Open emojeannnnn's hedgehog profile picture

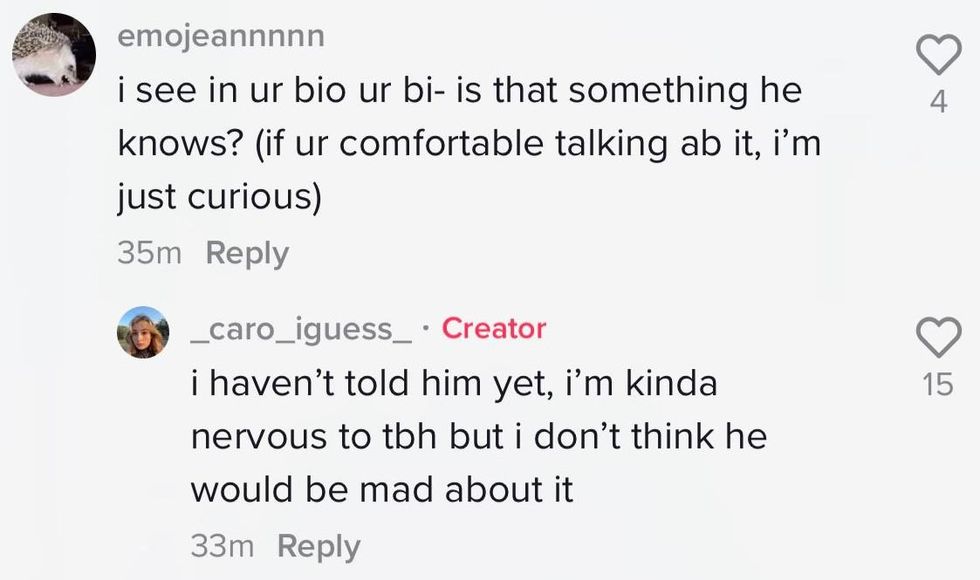click(x=54, y=55)
